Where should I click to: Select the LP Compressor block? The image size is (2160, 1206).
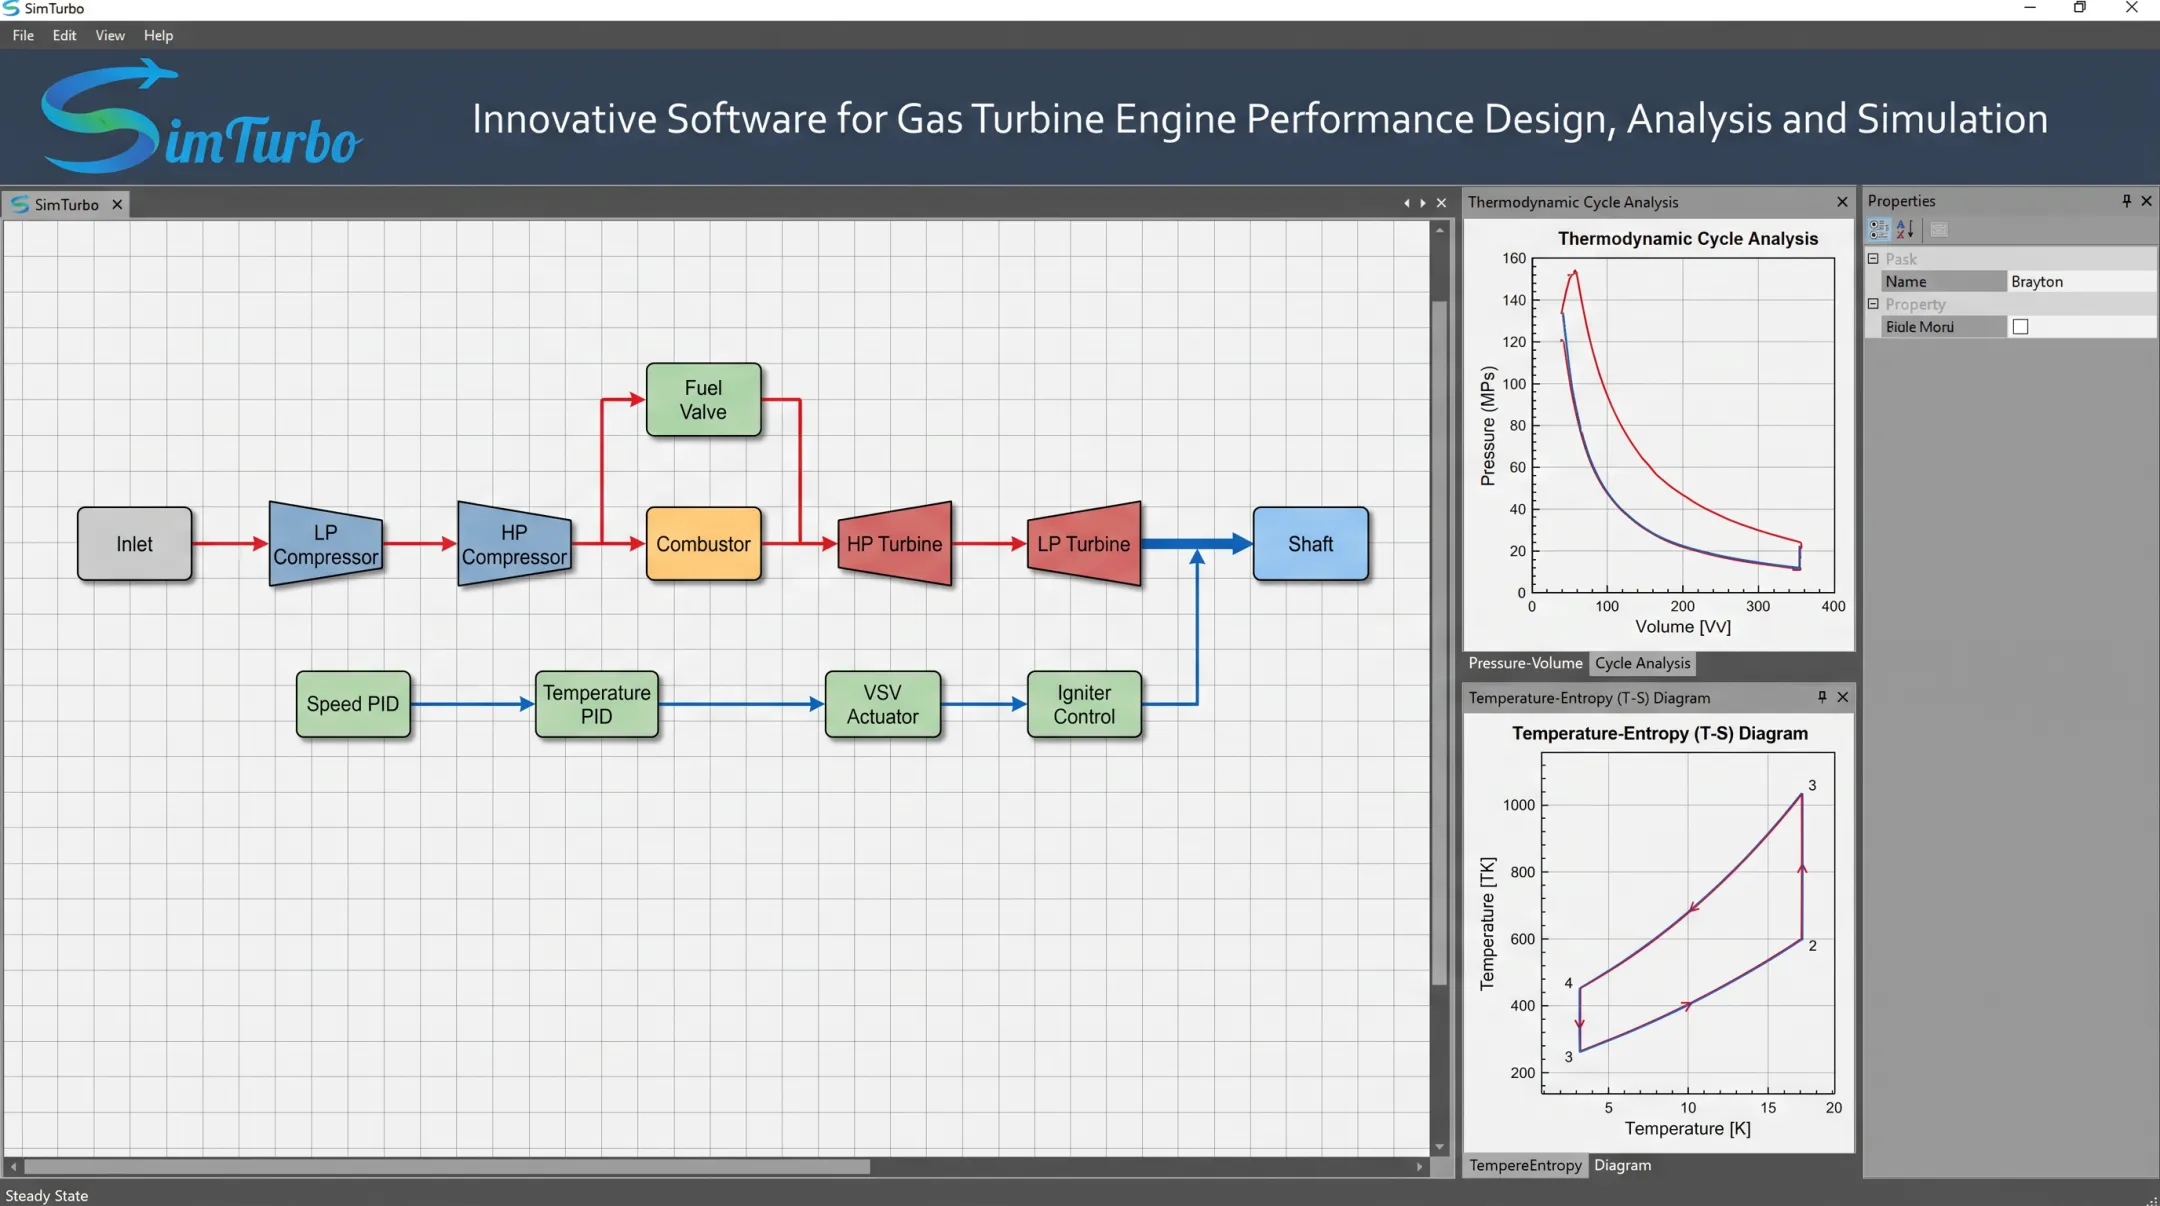(326, 544)
